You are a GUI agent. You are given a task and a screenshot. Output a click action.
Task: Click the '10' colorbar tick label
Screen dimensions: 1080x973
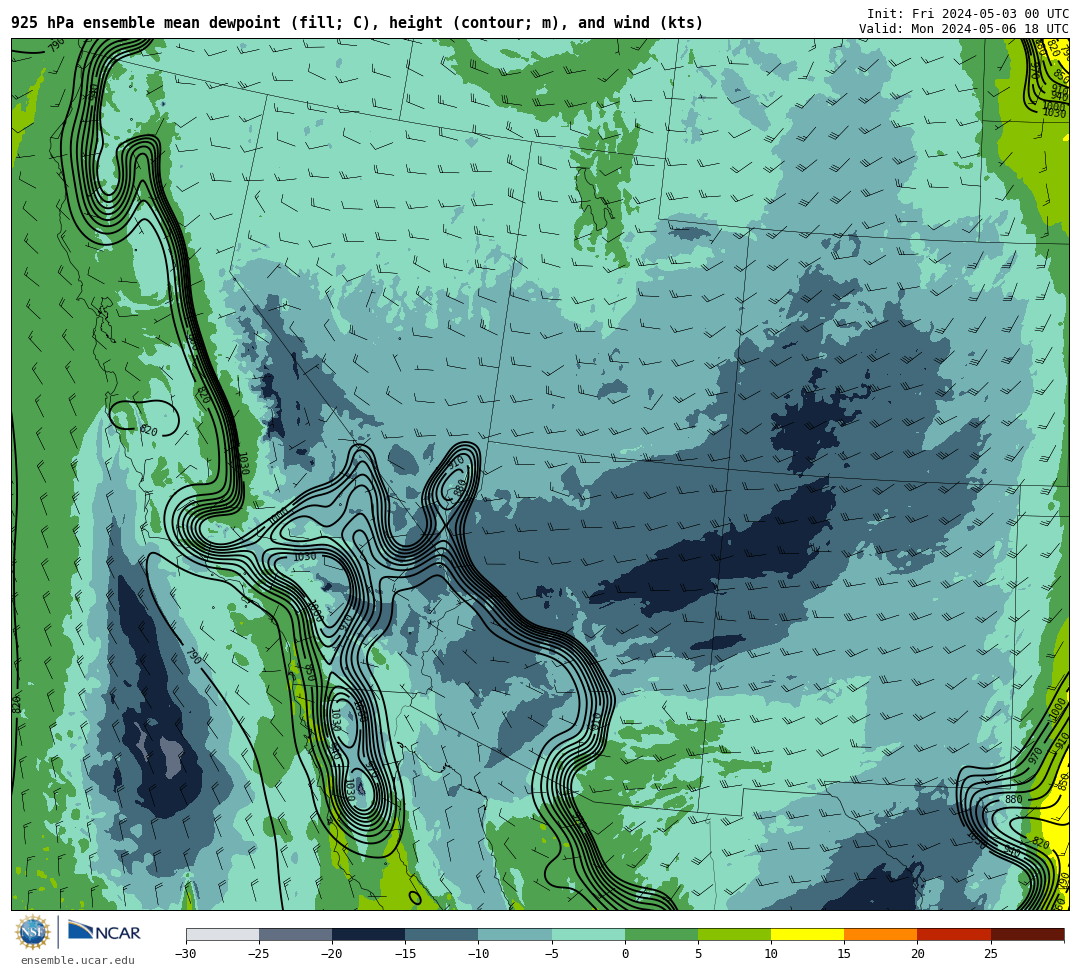click(771, 954)
